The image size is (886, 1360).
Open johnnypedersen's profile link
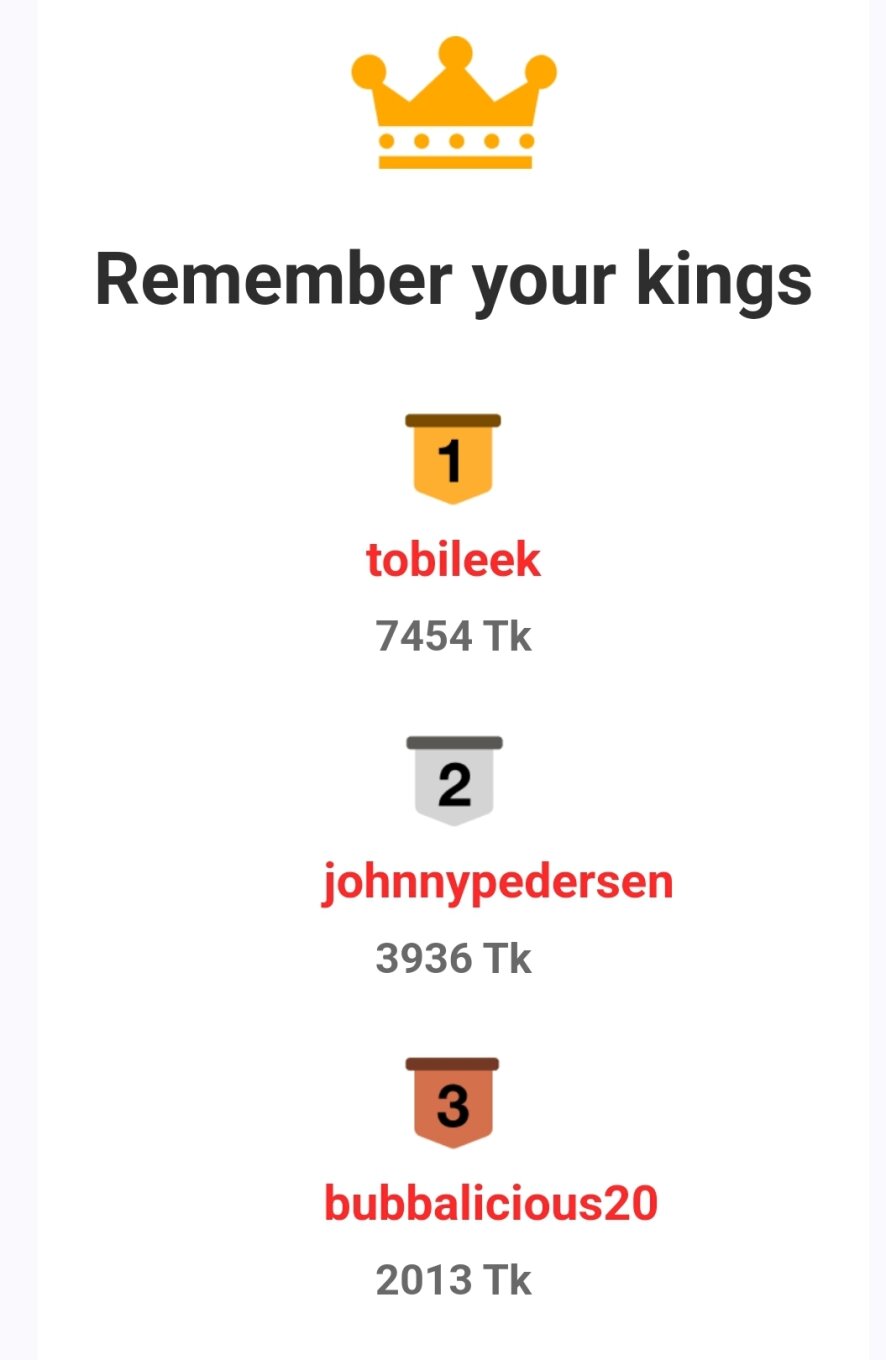497,884
